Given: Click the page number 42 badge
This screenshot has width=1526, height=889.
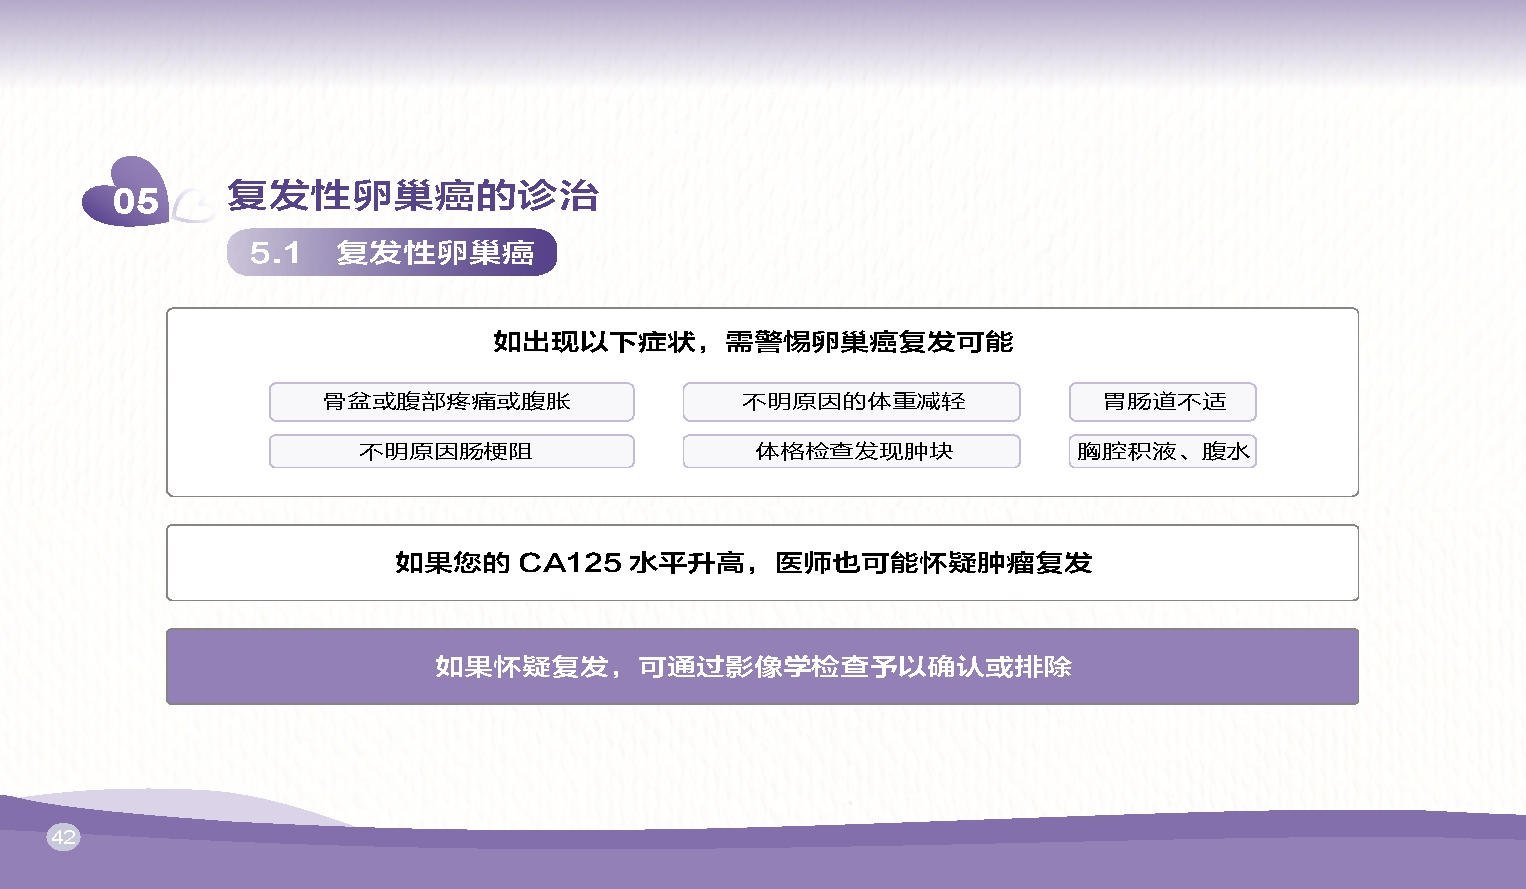Looking at the screenshot, I should point(63,837).
